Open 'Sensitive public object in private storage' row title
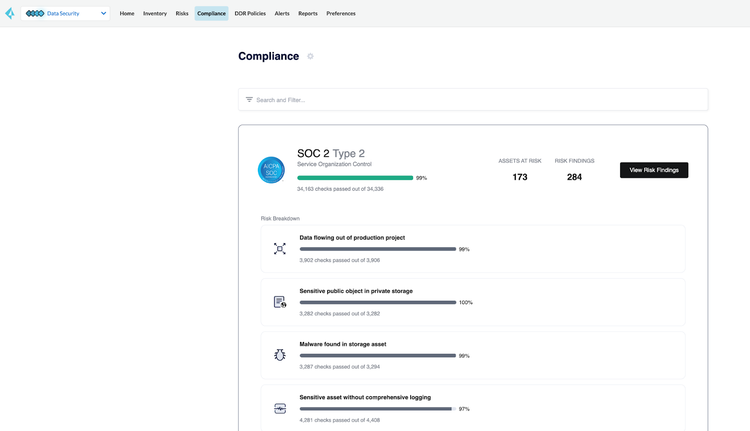This screenshot has width=750, height=431. pos(356,291)
